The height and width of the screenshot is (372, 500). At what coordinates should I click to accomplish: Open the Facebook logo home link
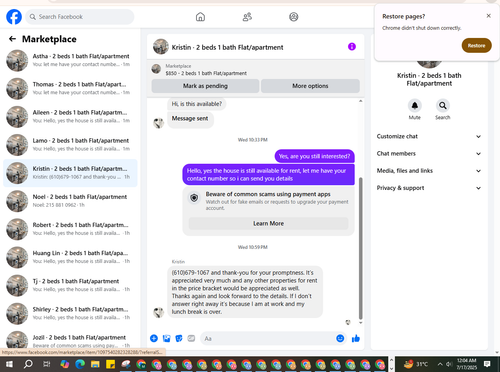[x=14, y=17]
